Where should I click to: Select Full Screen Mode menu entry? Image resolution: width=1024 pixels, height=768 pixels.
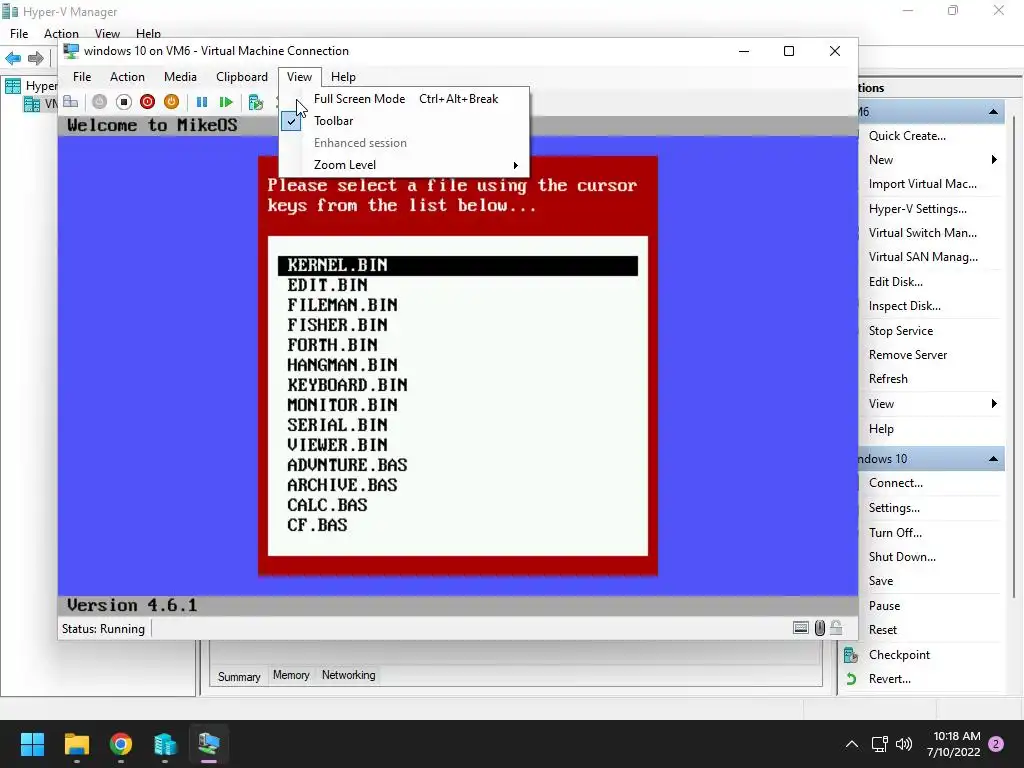click(x=404, y=99)
